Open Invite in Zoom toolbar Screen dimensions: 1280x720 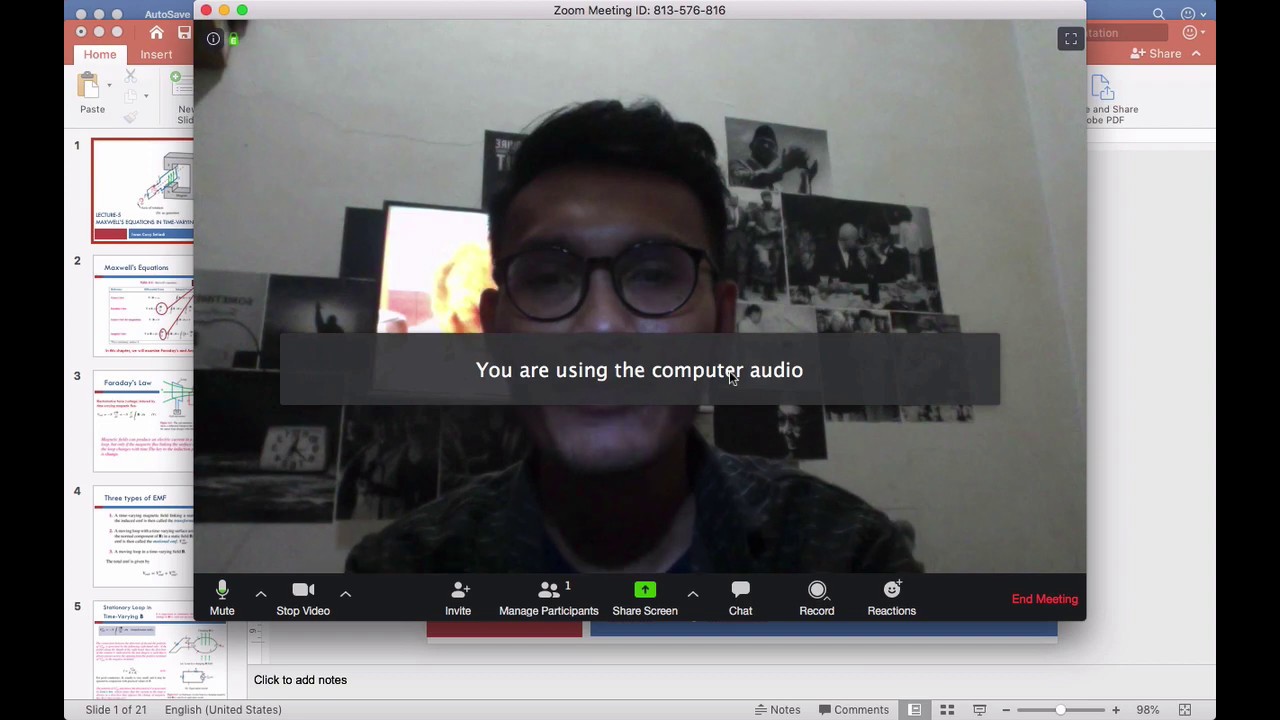click(458, 599)
